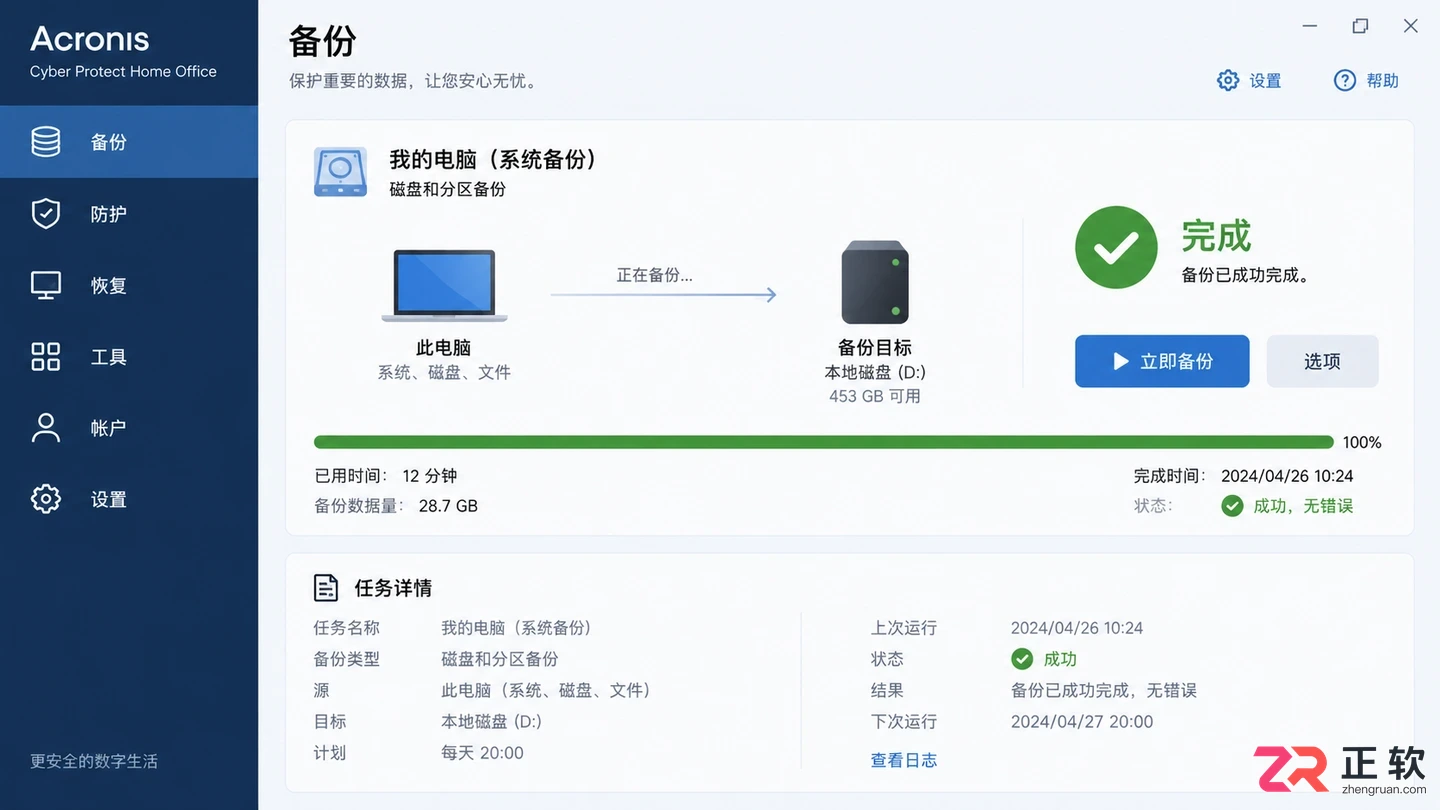1440x810 pixels.
Task: Open the 选项 button
Action: [1322, 361]
